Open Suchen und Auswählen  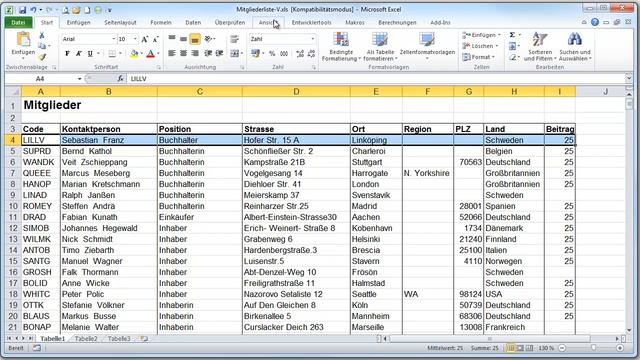575,47
